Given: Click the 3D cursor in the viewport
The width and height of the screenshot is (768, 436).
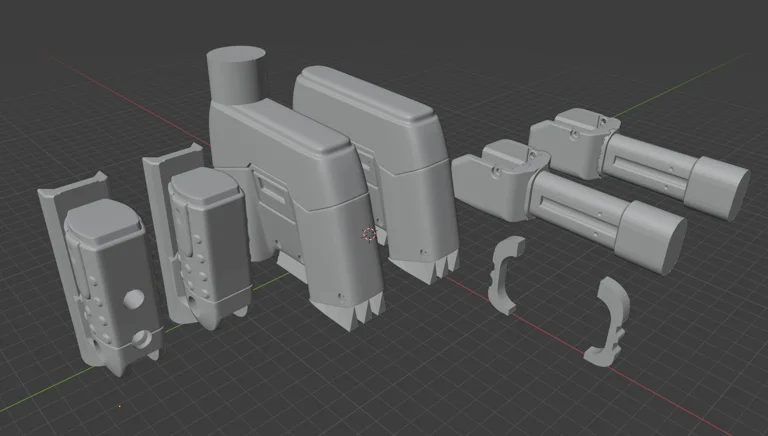Looking at the screenshot, I should [x=369, y=233].
